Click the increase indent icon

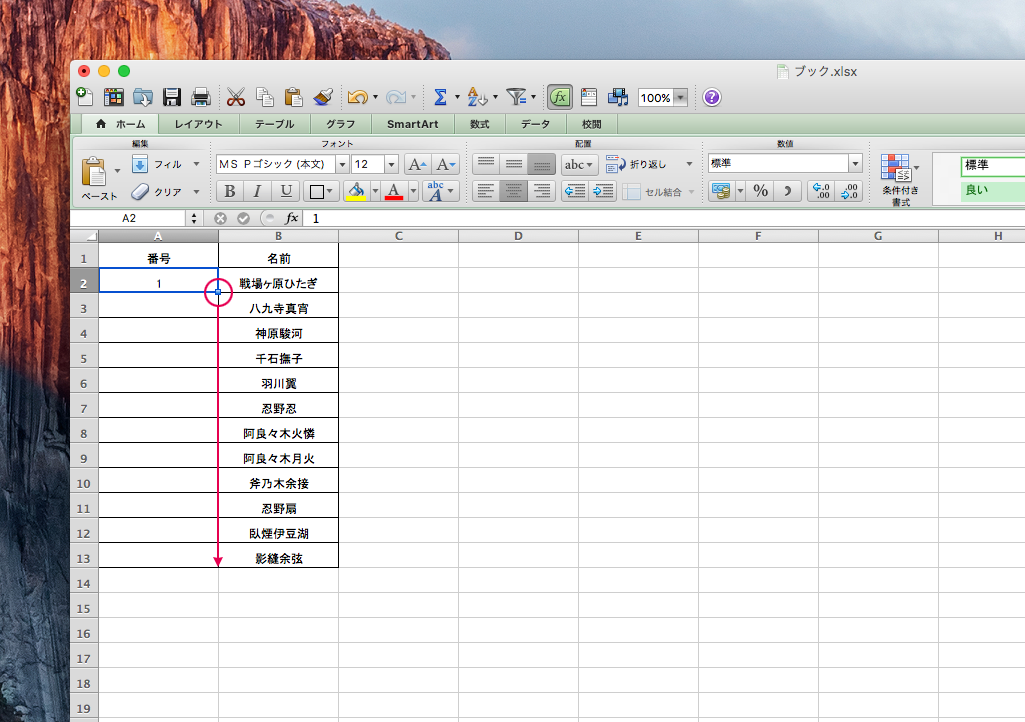[603, 191]
